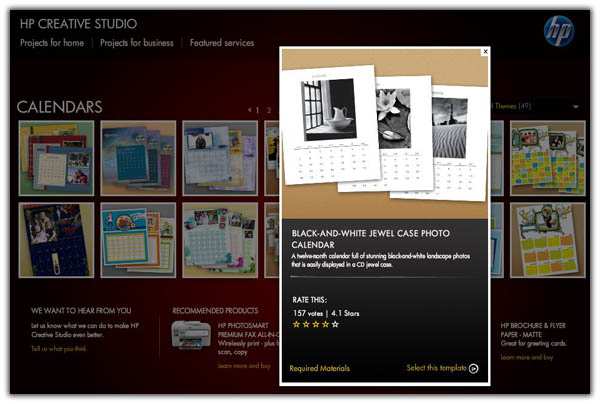The width and height of the screenshot is (600, 404).
Task: Open Projects for home menu
Action: [53, 43]
